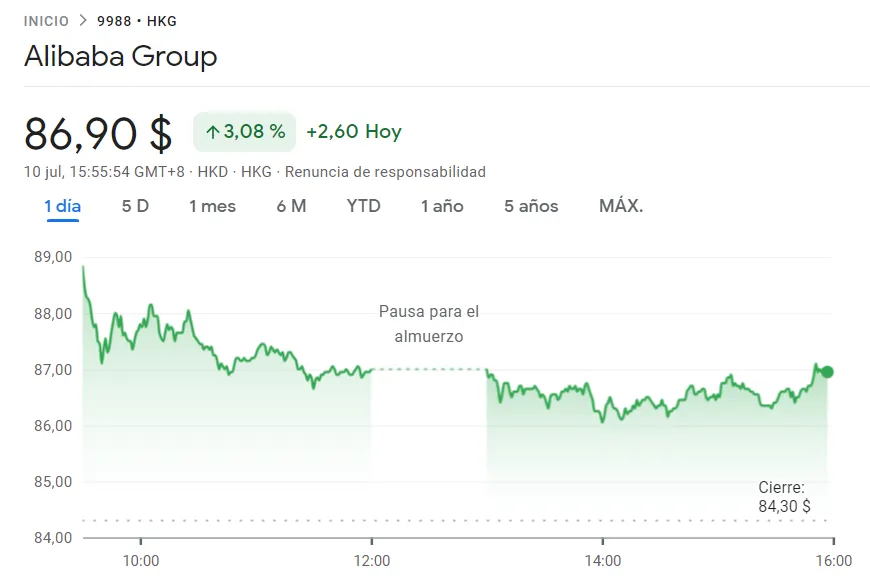Switch to the YTD tab
The height and width of the screenshot is (583, 870).
coord(363,206)
